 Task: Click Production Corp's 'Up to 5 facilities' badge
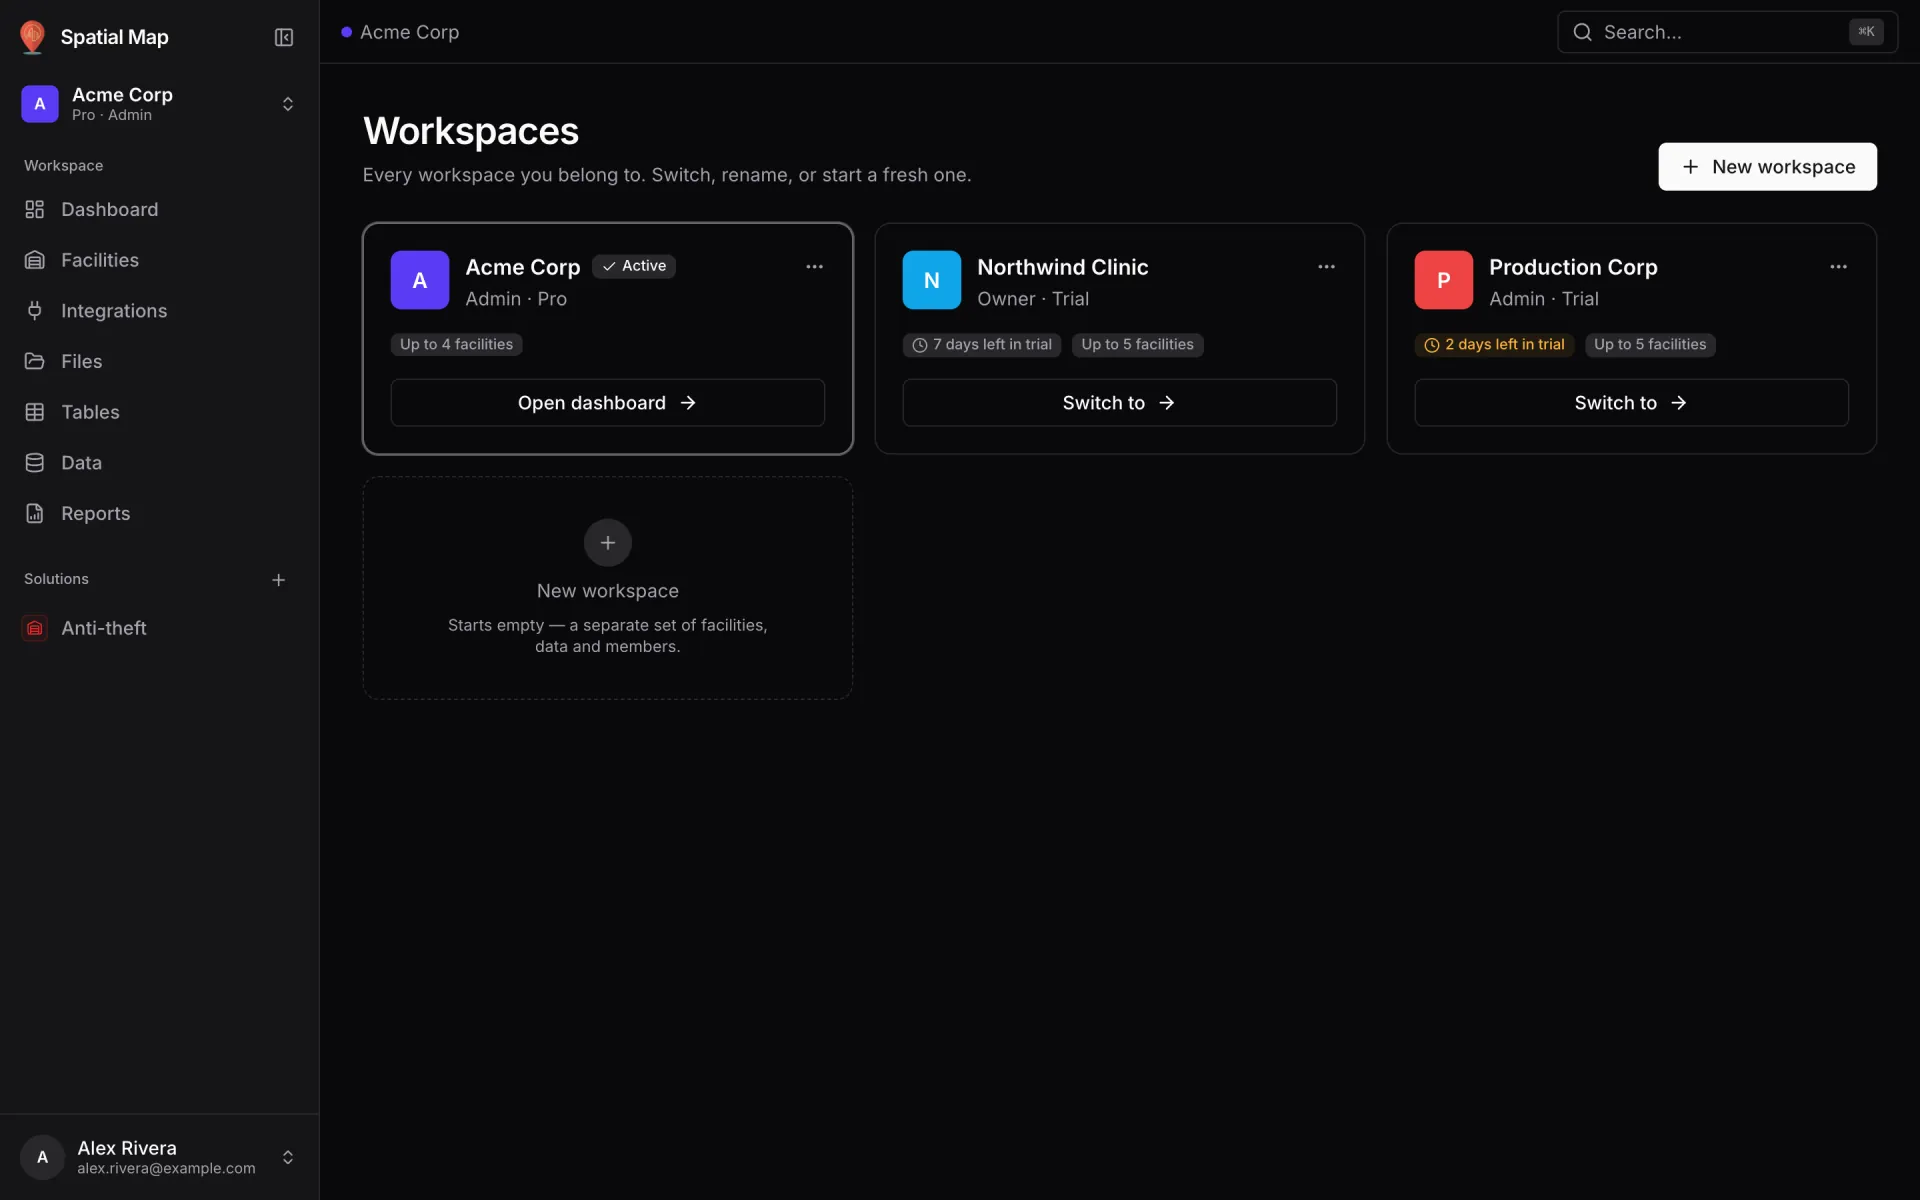pos(1650,345)
